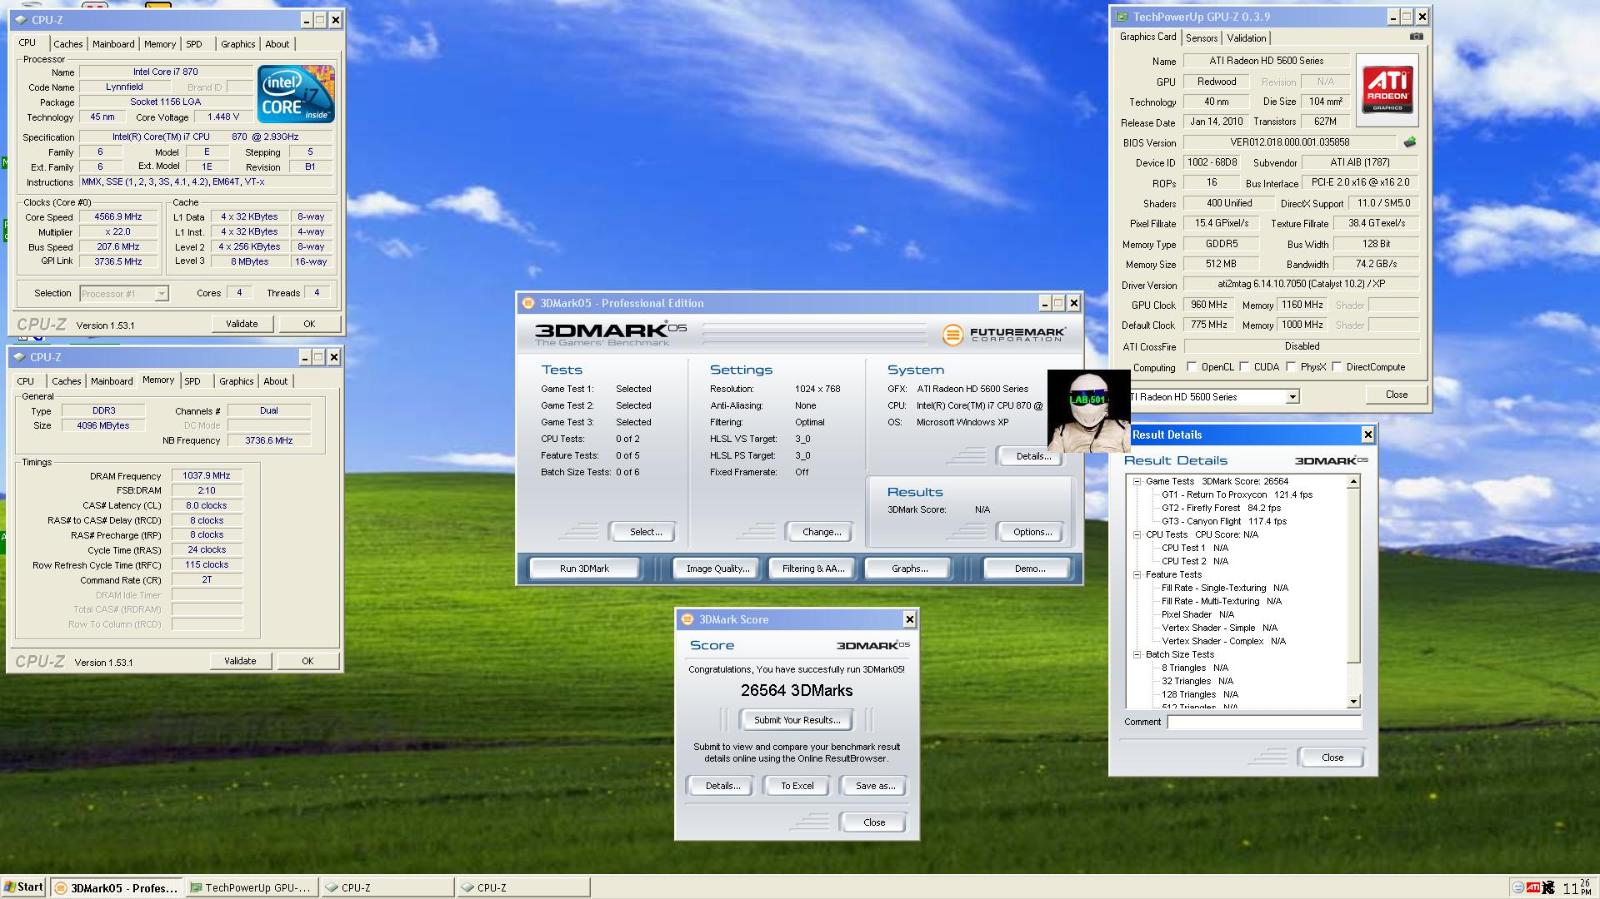This screenshot has width=1600, height=899.
Task: Click the system Details button in 3DMark05
Action: pyautogui.click(x=1033, y=456)
